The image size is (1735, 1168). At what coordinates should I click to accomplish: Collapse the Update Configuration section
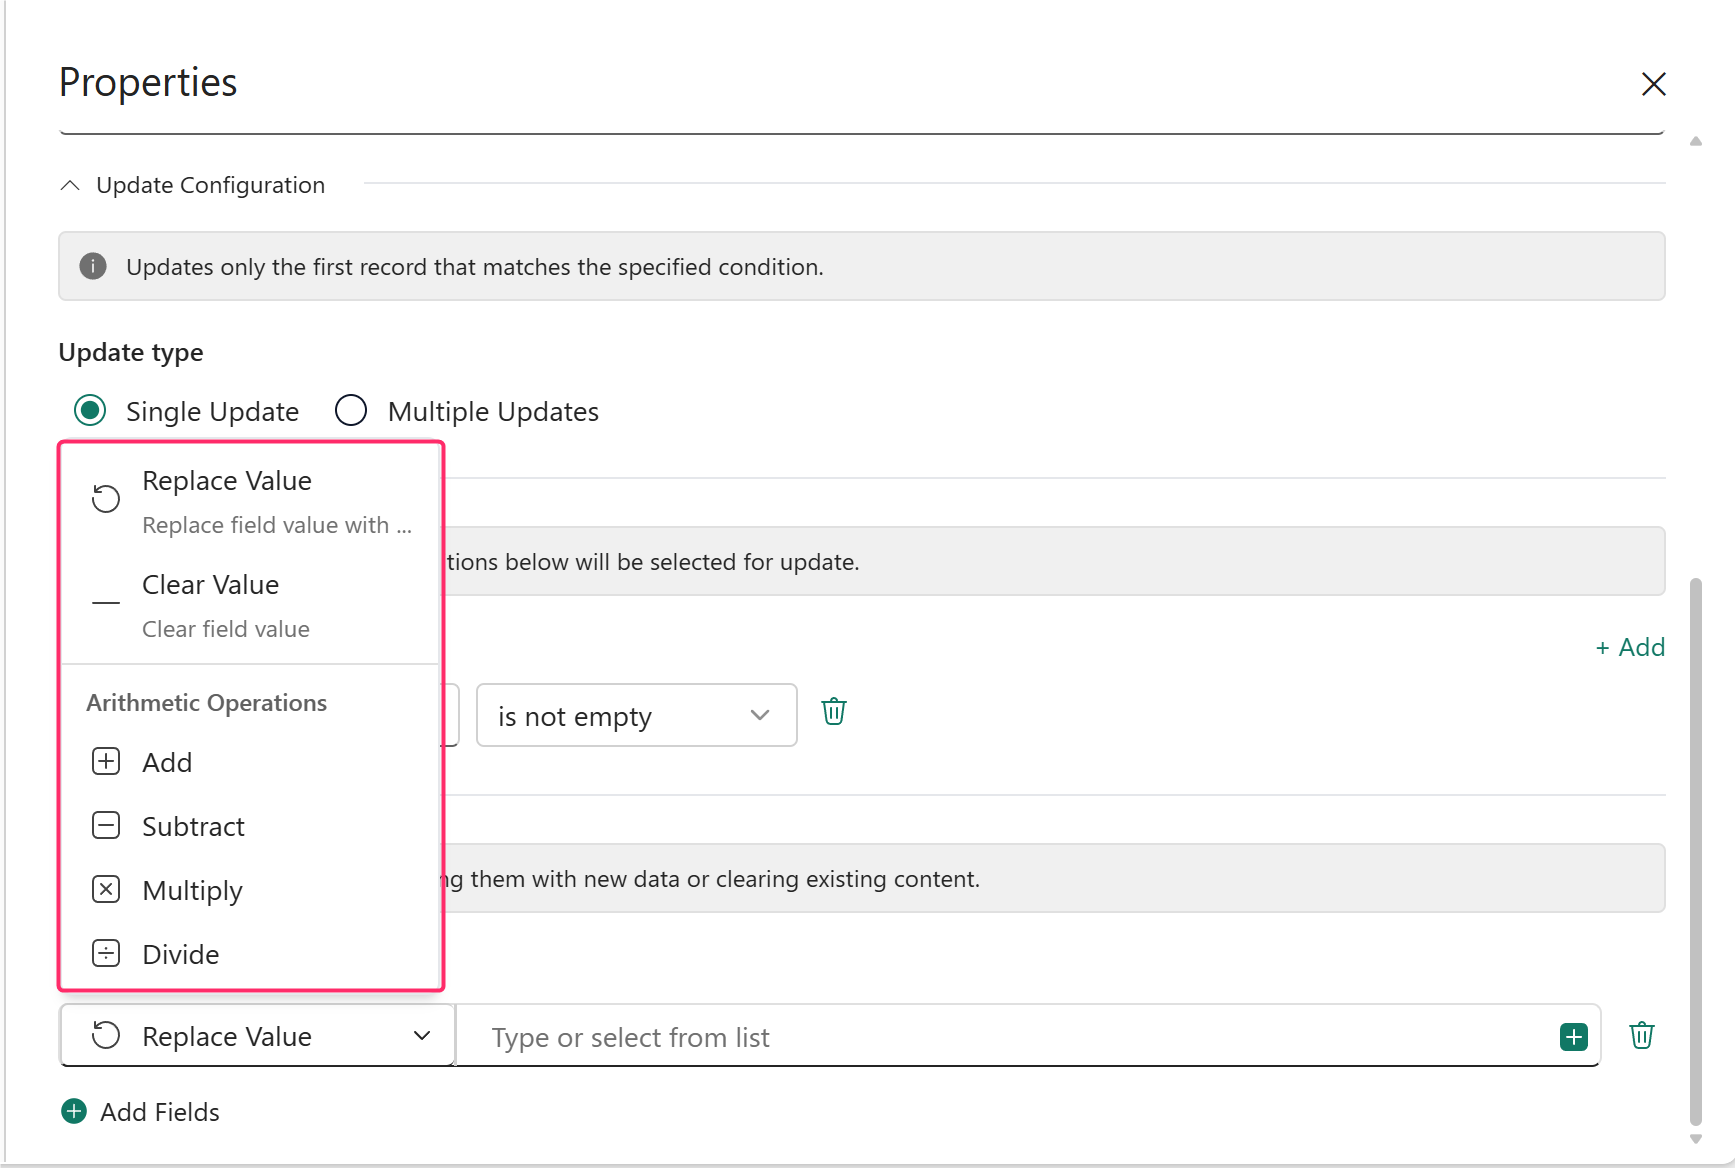pyautogui.click(x=70, y=185)
